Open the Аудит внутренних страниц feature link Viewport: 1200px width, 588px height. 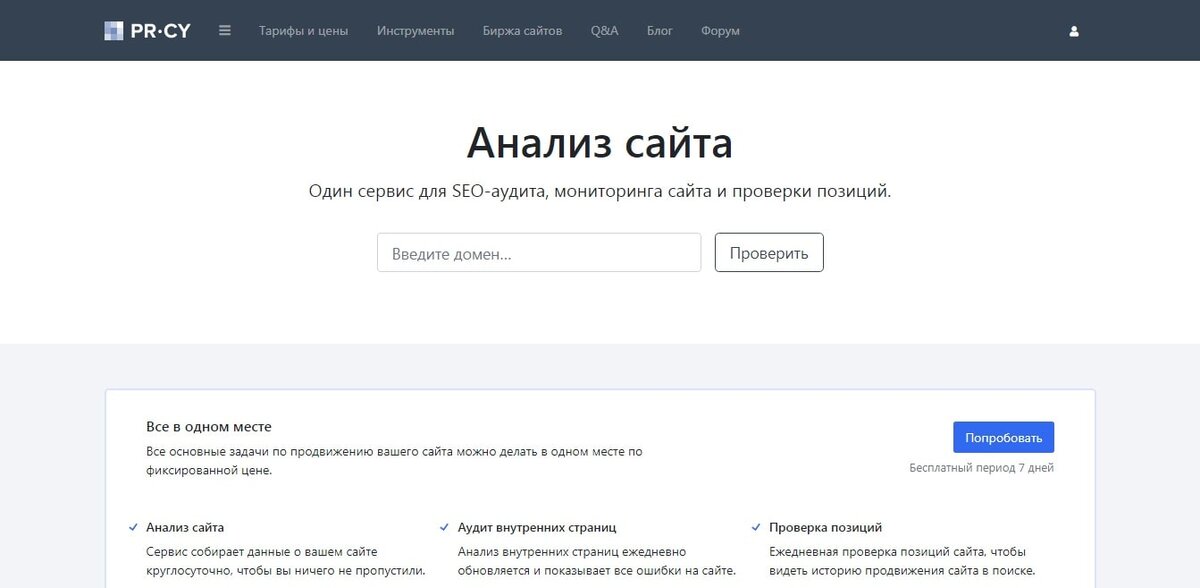[x=536, y=527]
